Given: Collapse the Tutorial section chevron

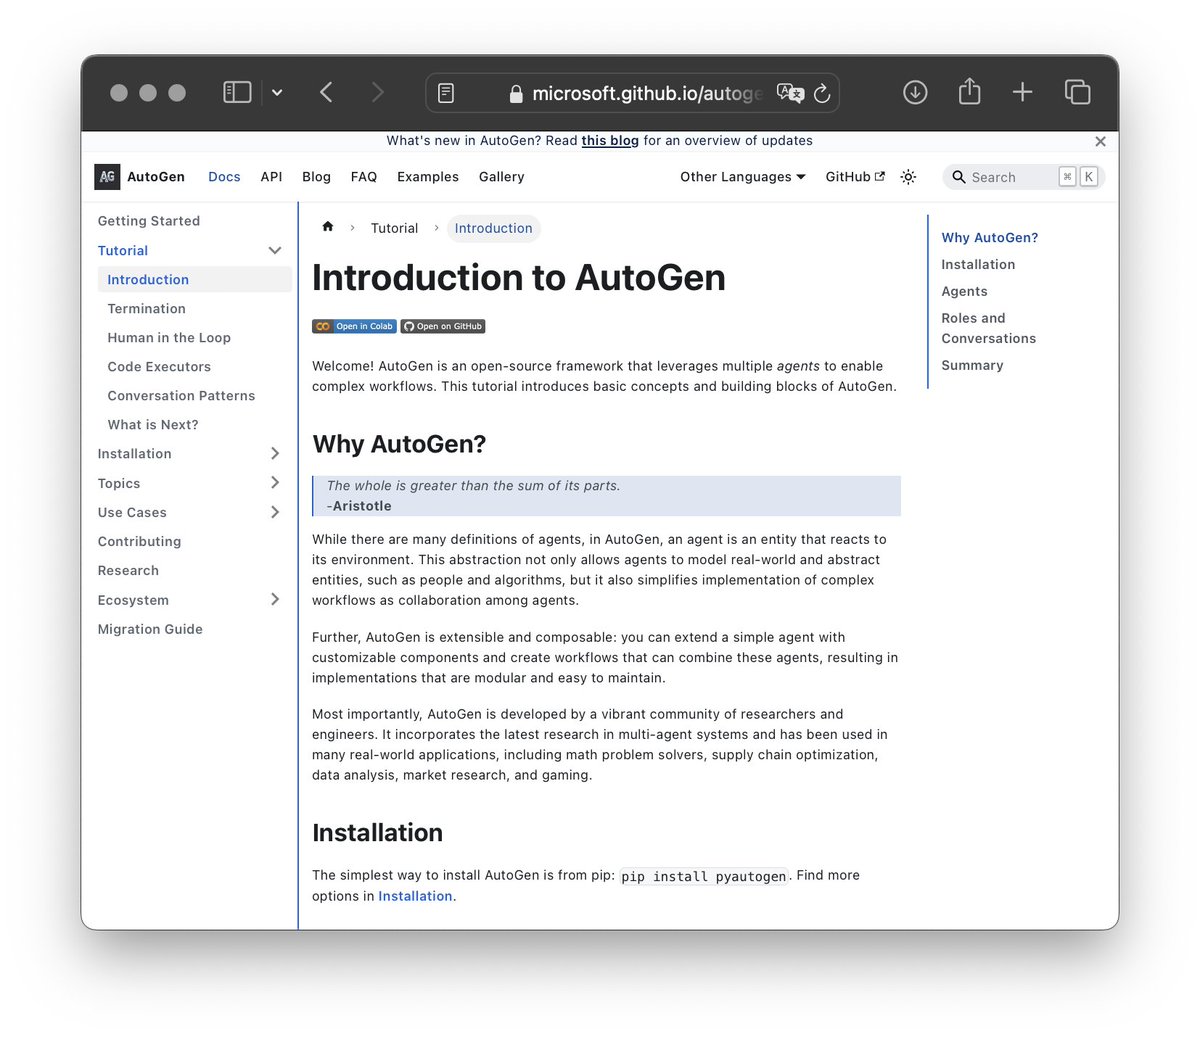Looking at the screenshot, I should [x=275, y=251].
